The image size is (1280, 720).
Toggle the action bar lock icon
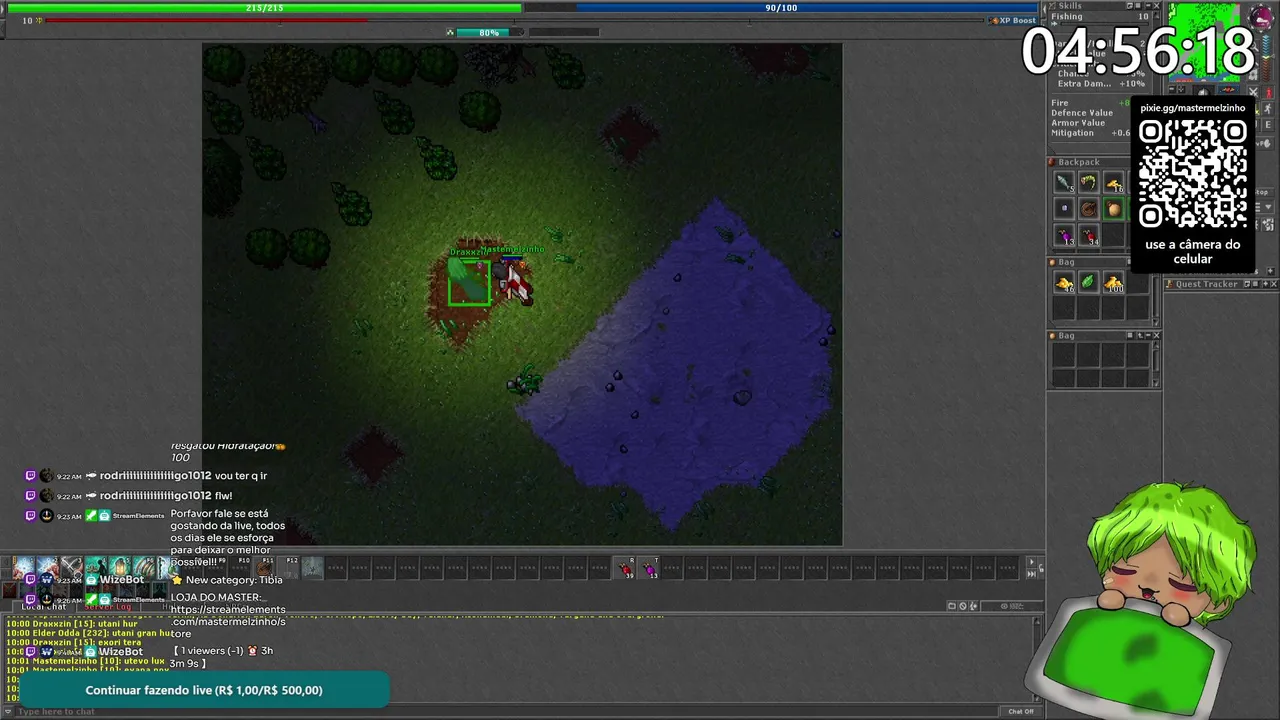pos(1041,568)
